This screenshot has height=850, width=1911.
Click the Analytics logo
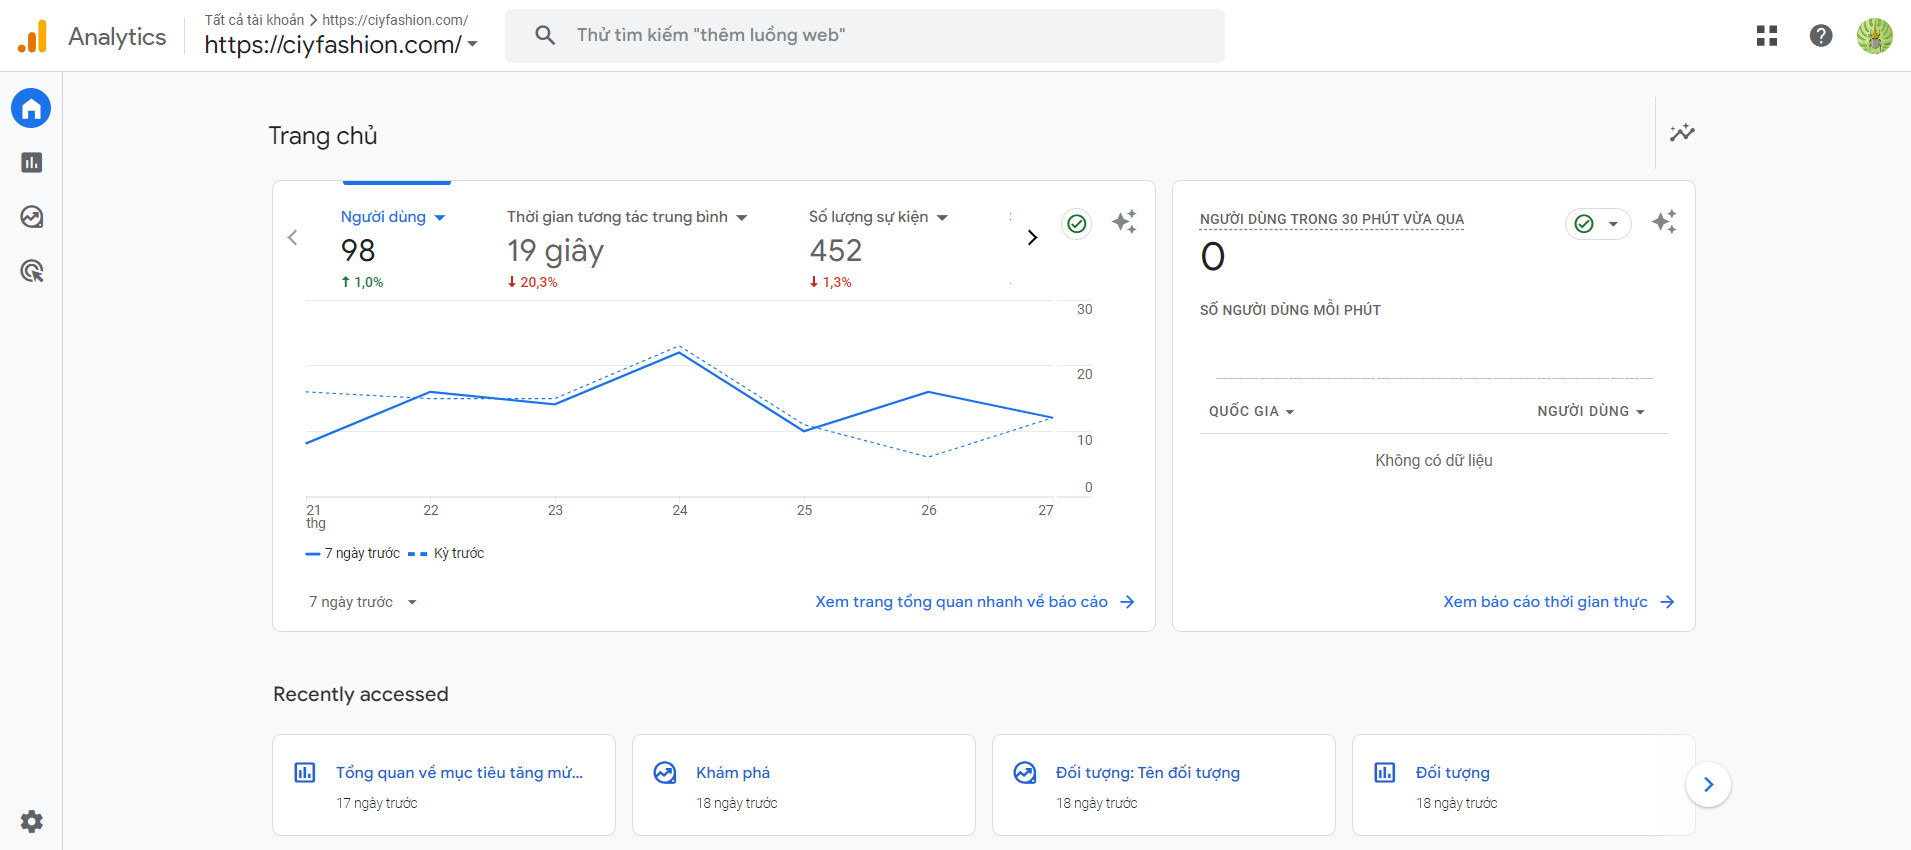pyautogui.click(x=33, y=36)
